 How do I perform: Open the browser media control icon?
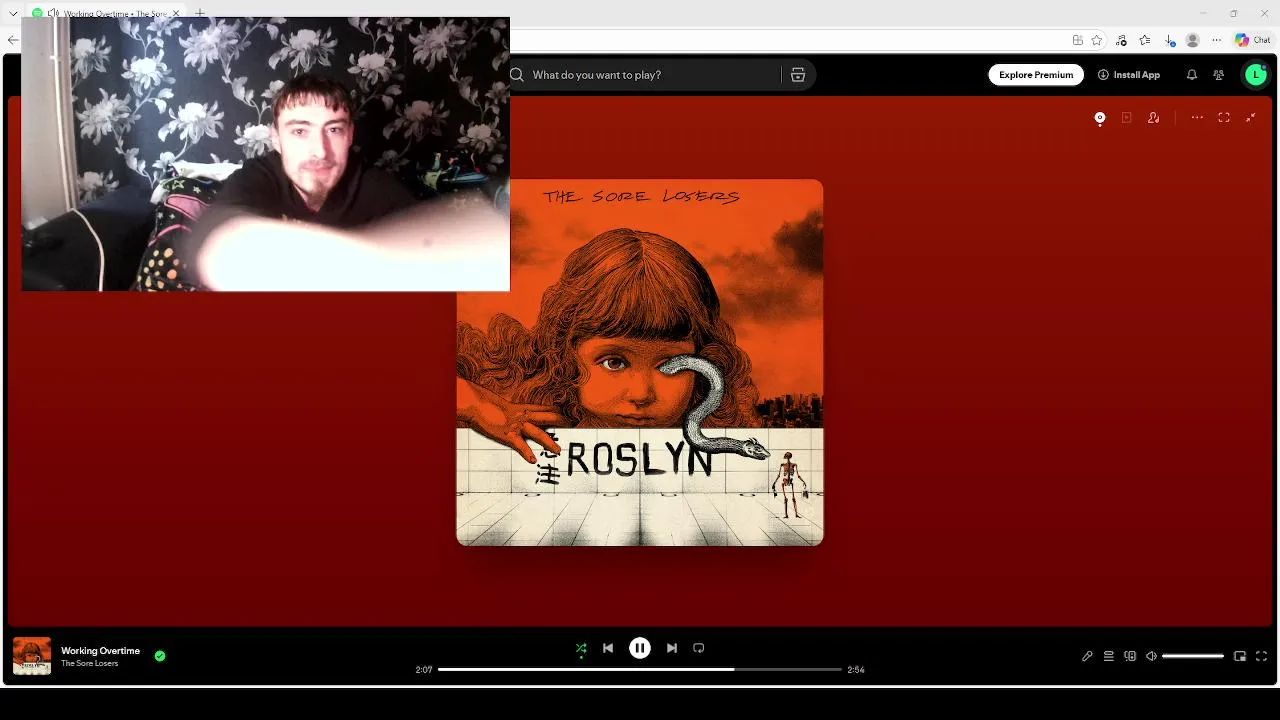pos(1122,40)
